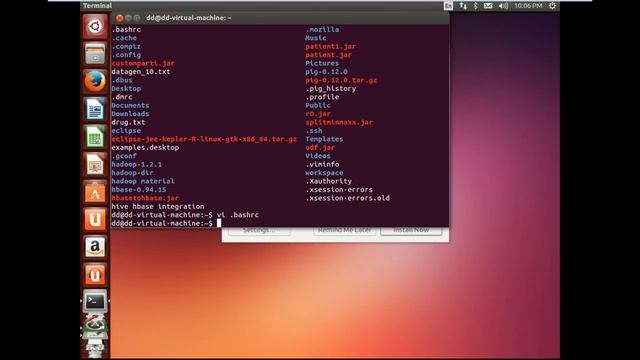Open the messaging envelope indicator
The width and height of the screenshot is (640, 360).
[x=488, y=6]
